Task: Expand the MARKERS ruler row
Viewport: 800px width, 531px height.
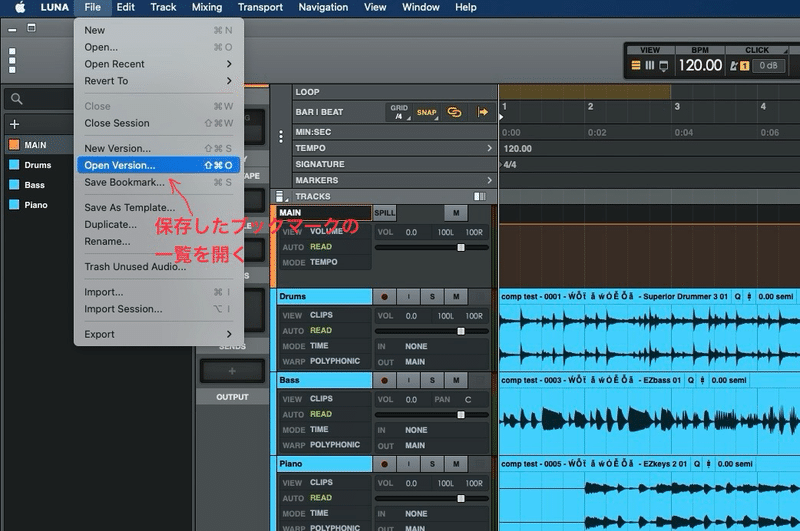Action: 489,180
